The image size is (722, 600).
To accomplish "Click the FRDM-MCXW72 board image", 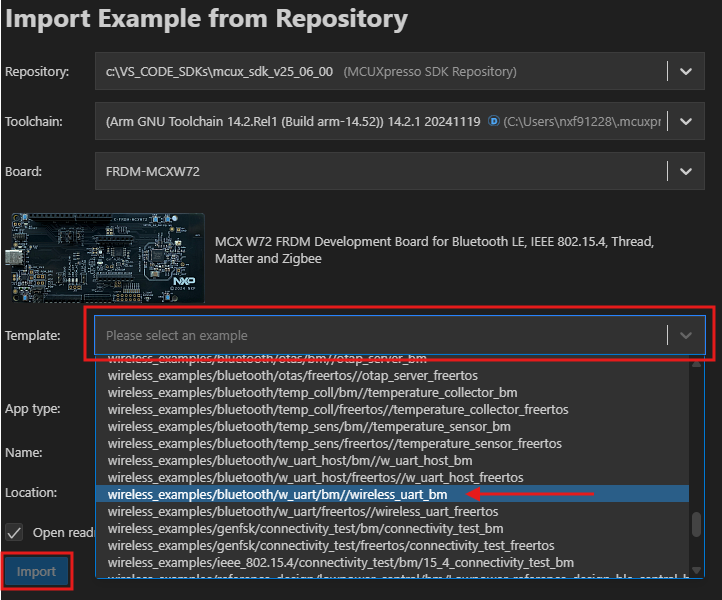I will [105, 258].
